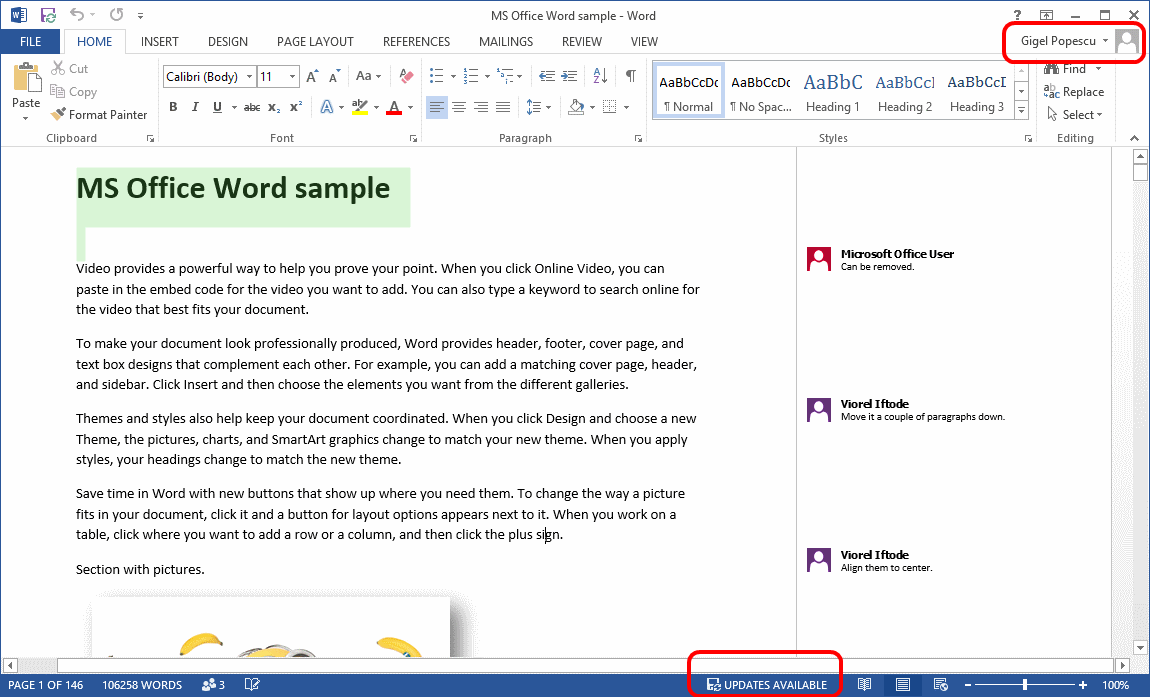Click the Shading paint bucket
1150x697 pixels.
tap(576, 107)
